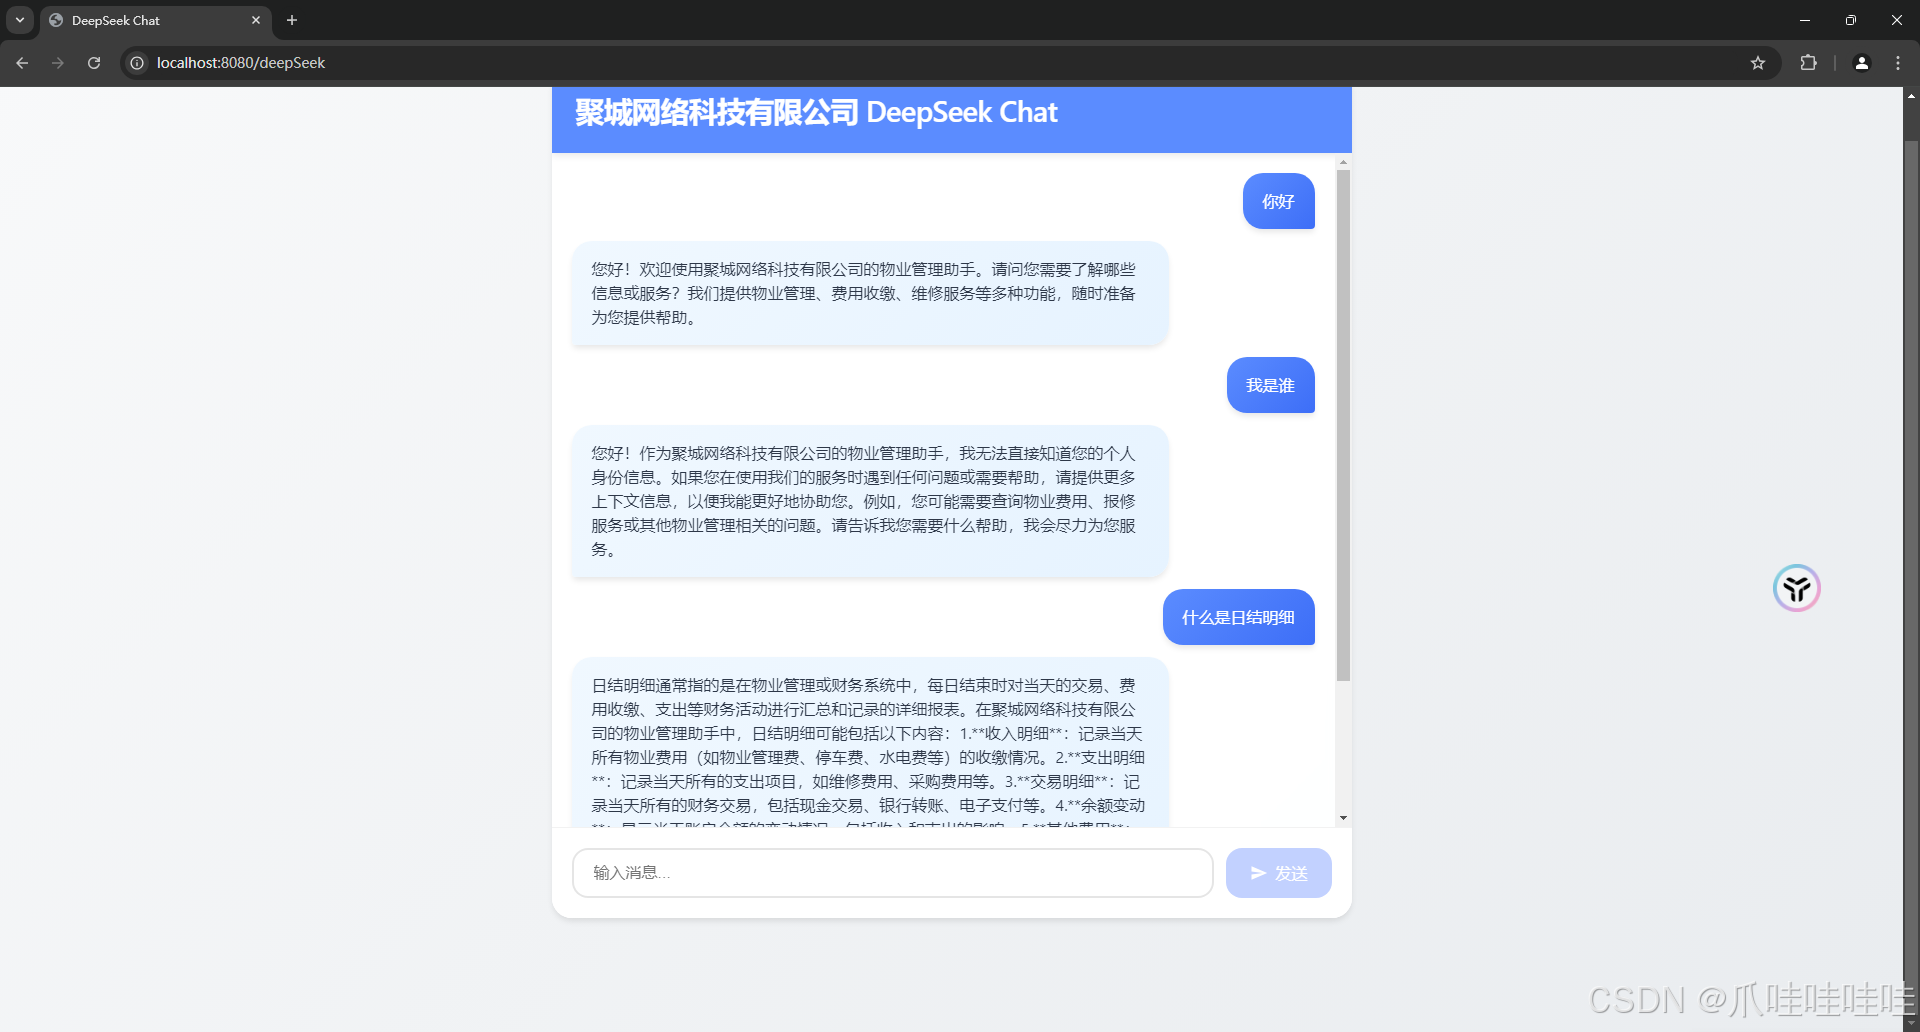The image size is (1920, 1032).
Task: Restore down the browser window
Action: coord(1851,20)
